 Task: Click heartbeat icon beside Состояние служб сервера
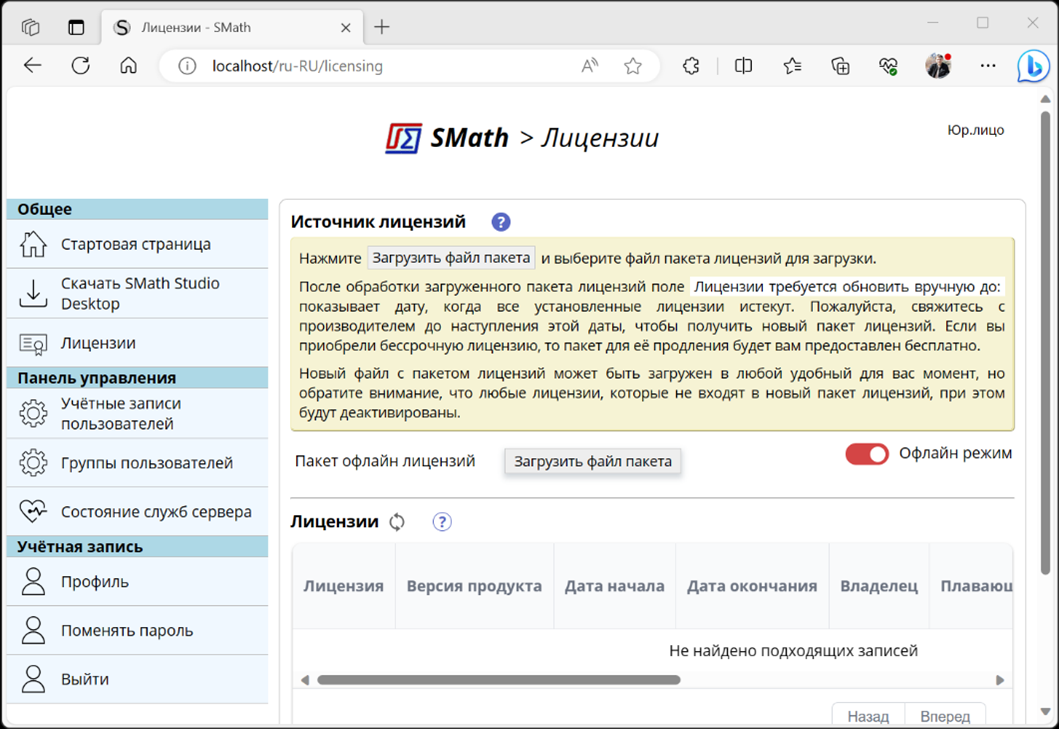pos(33,511)
